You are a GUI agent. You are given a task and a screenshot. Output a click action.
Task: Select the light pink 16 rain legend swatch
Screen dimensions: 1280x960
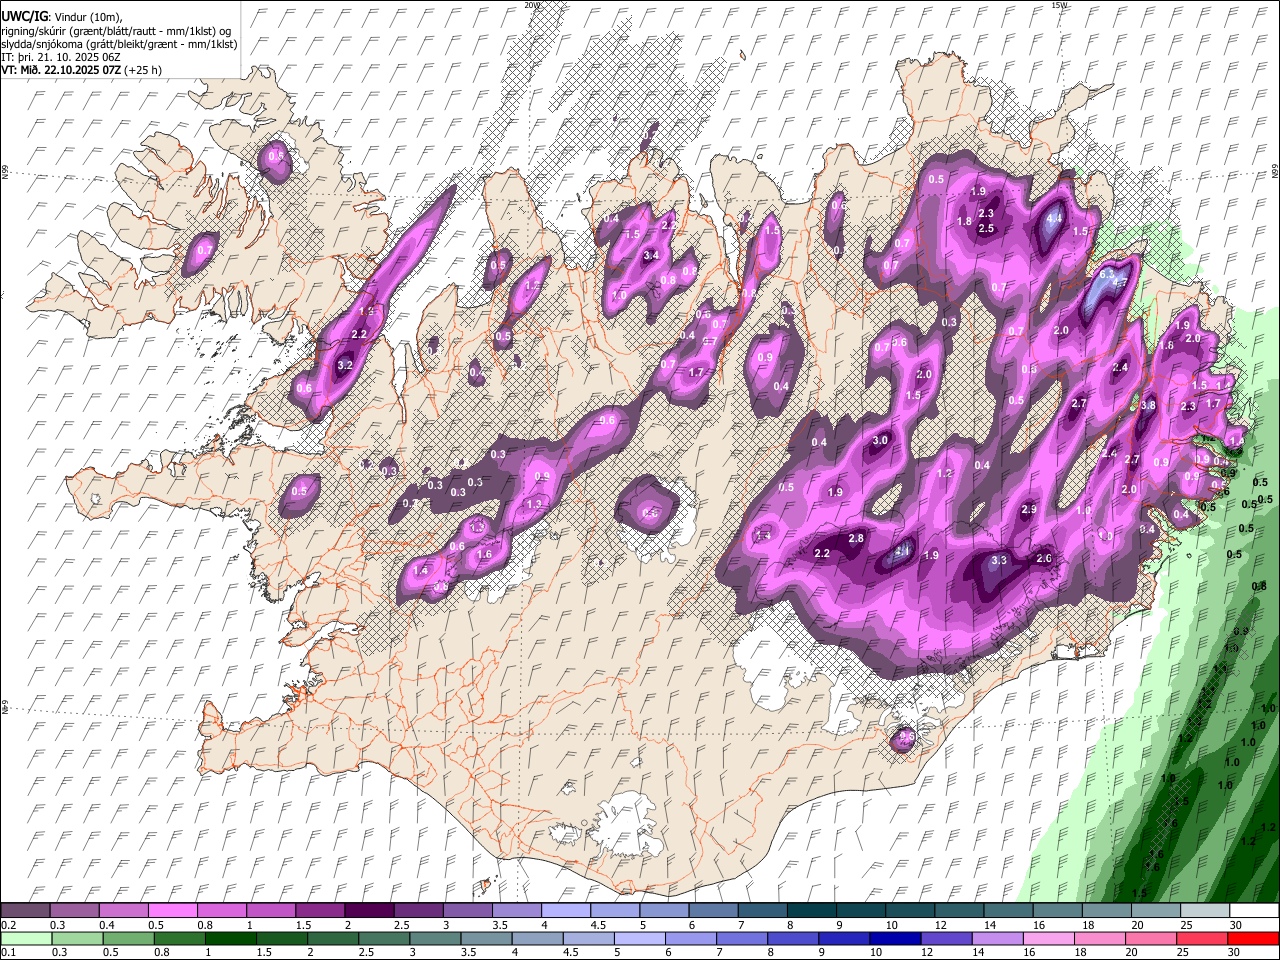1048,938
